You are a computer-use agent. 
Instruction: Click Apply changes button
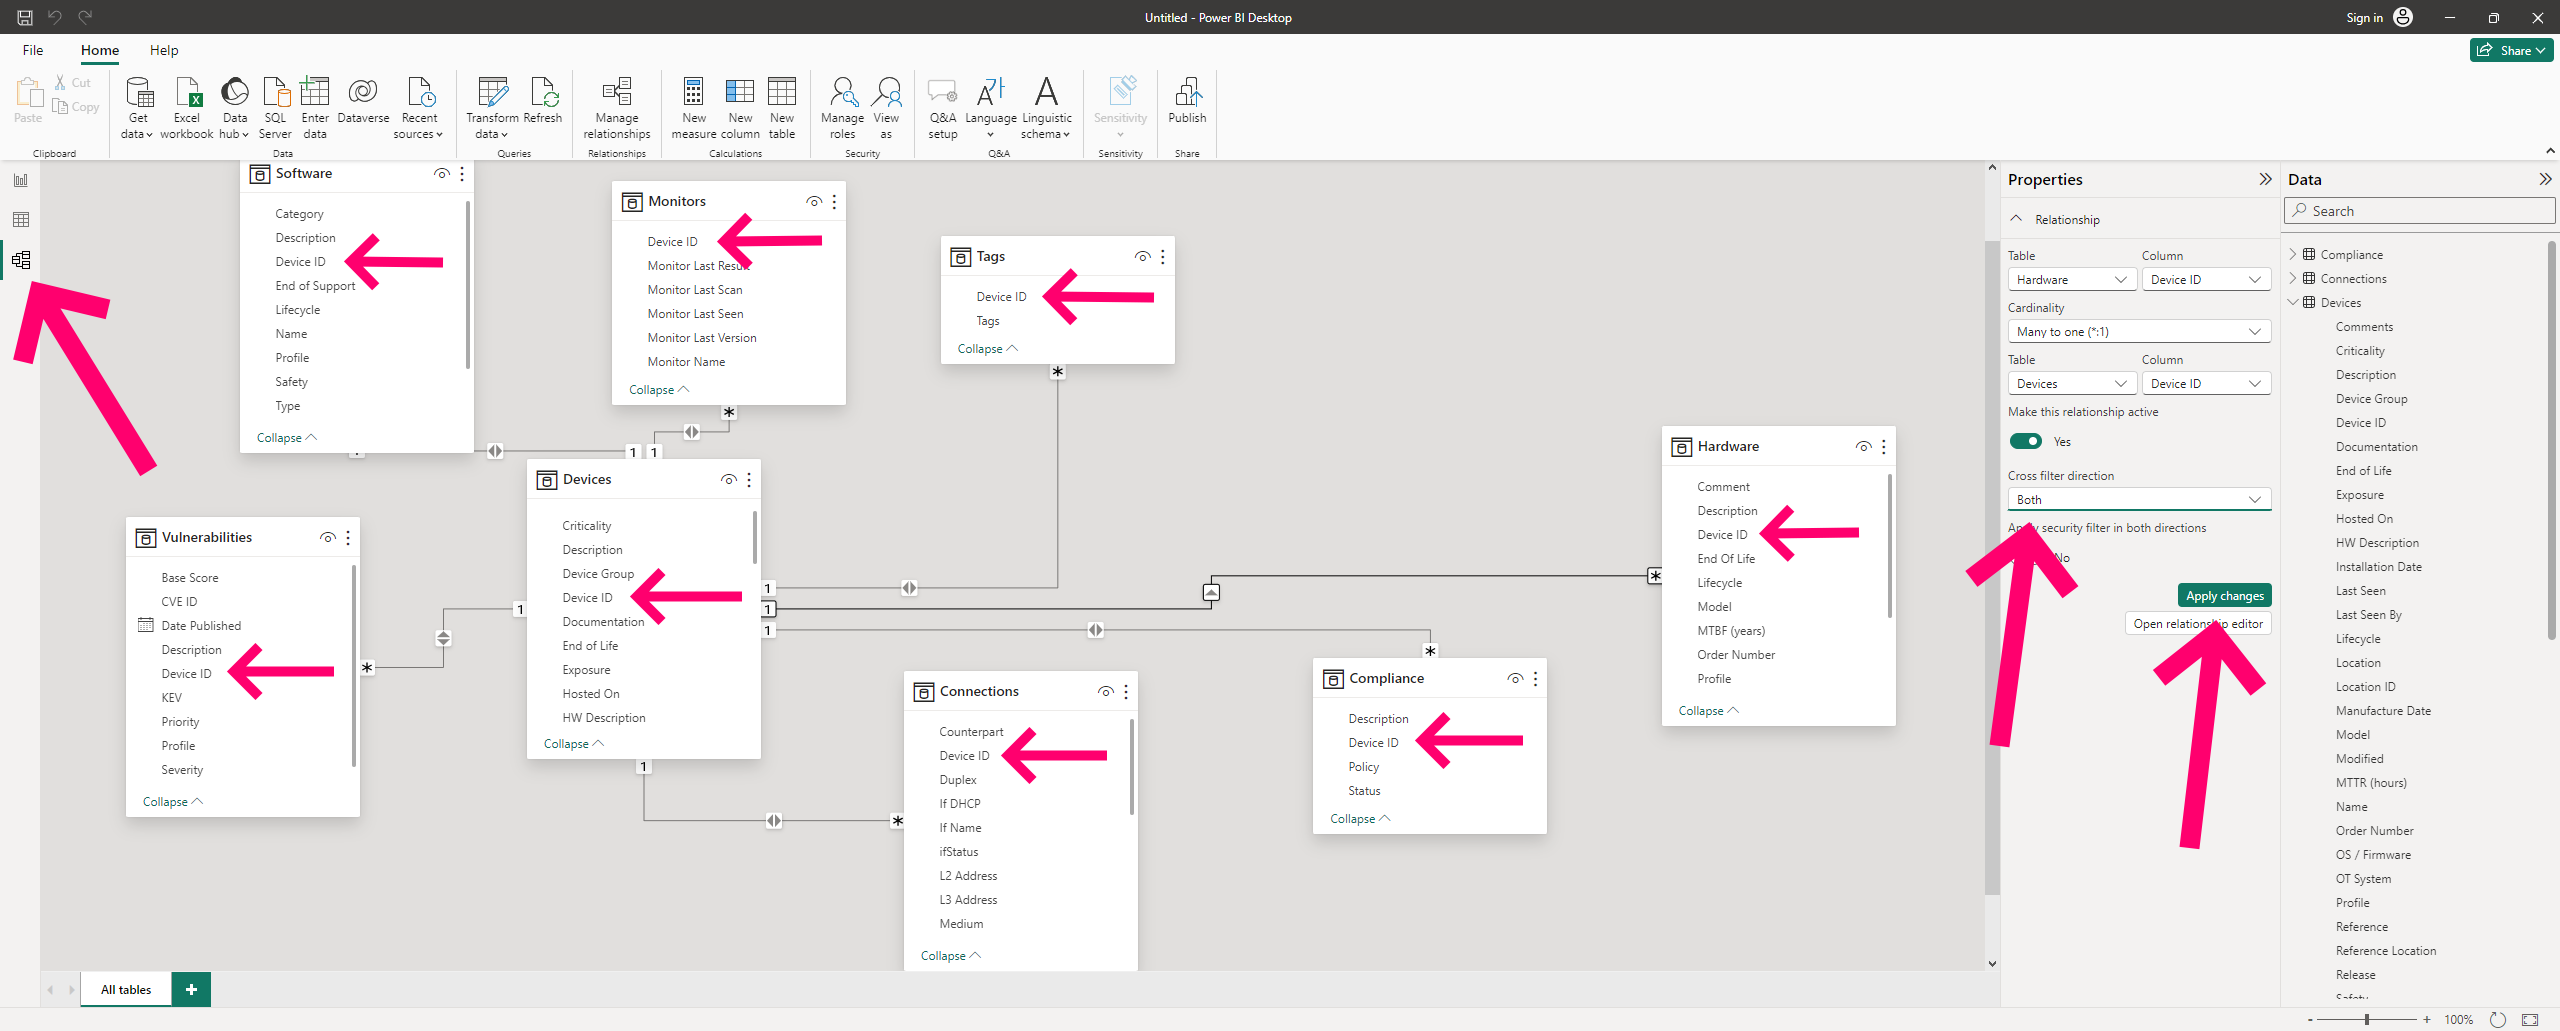click(2224, 595)
